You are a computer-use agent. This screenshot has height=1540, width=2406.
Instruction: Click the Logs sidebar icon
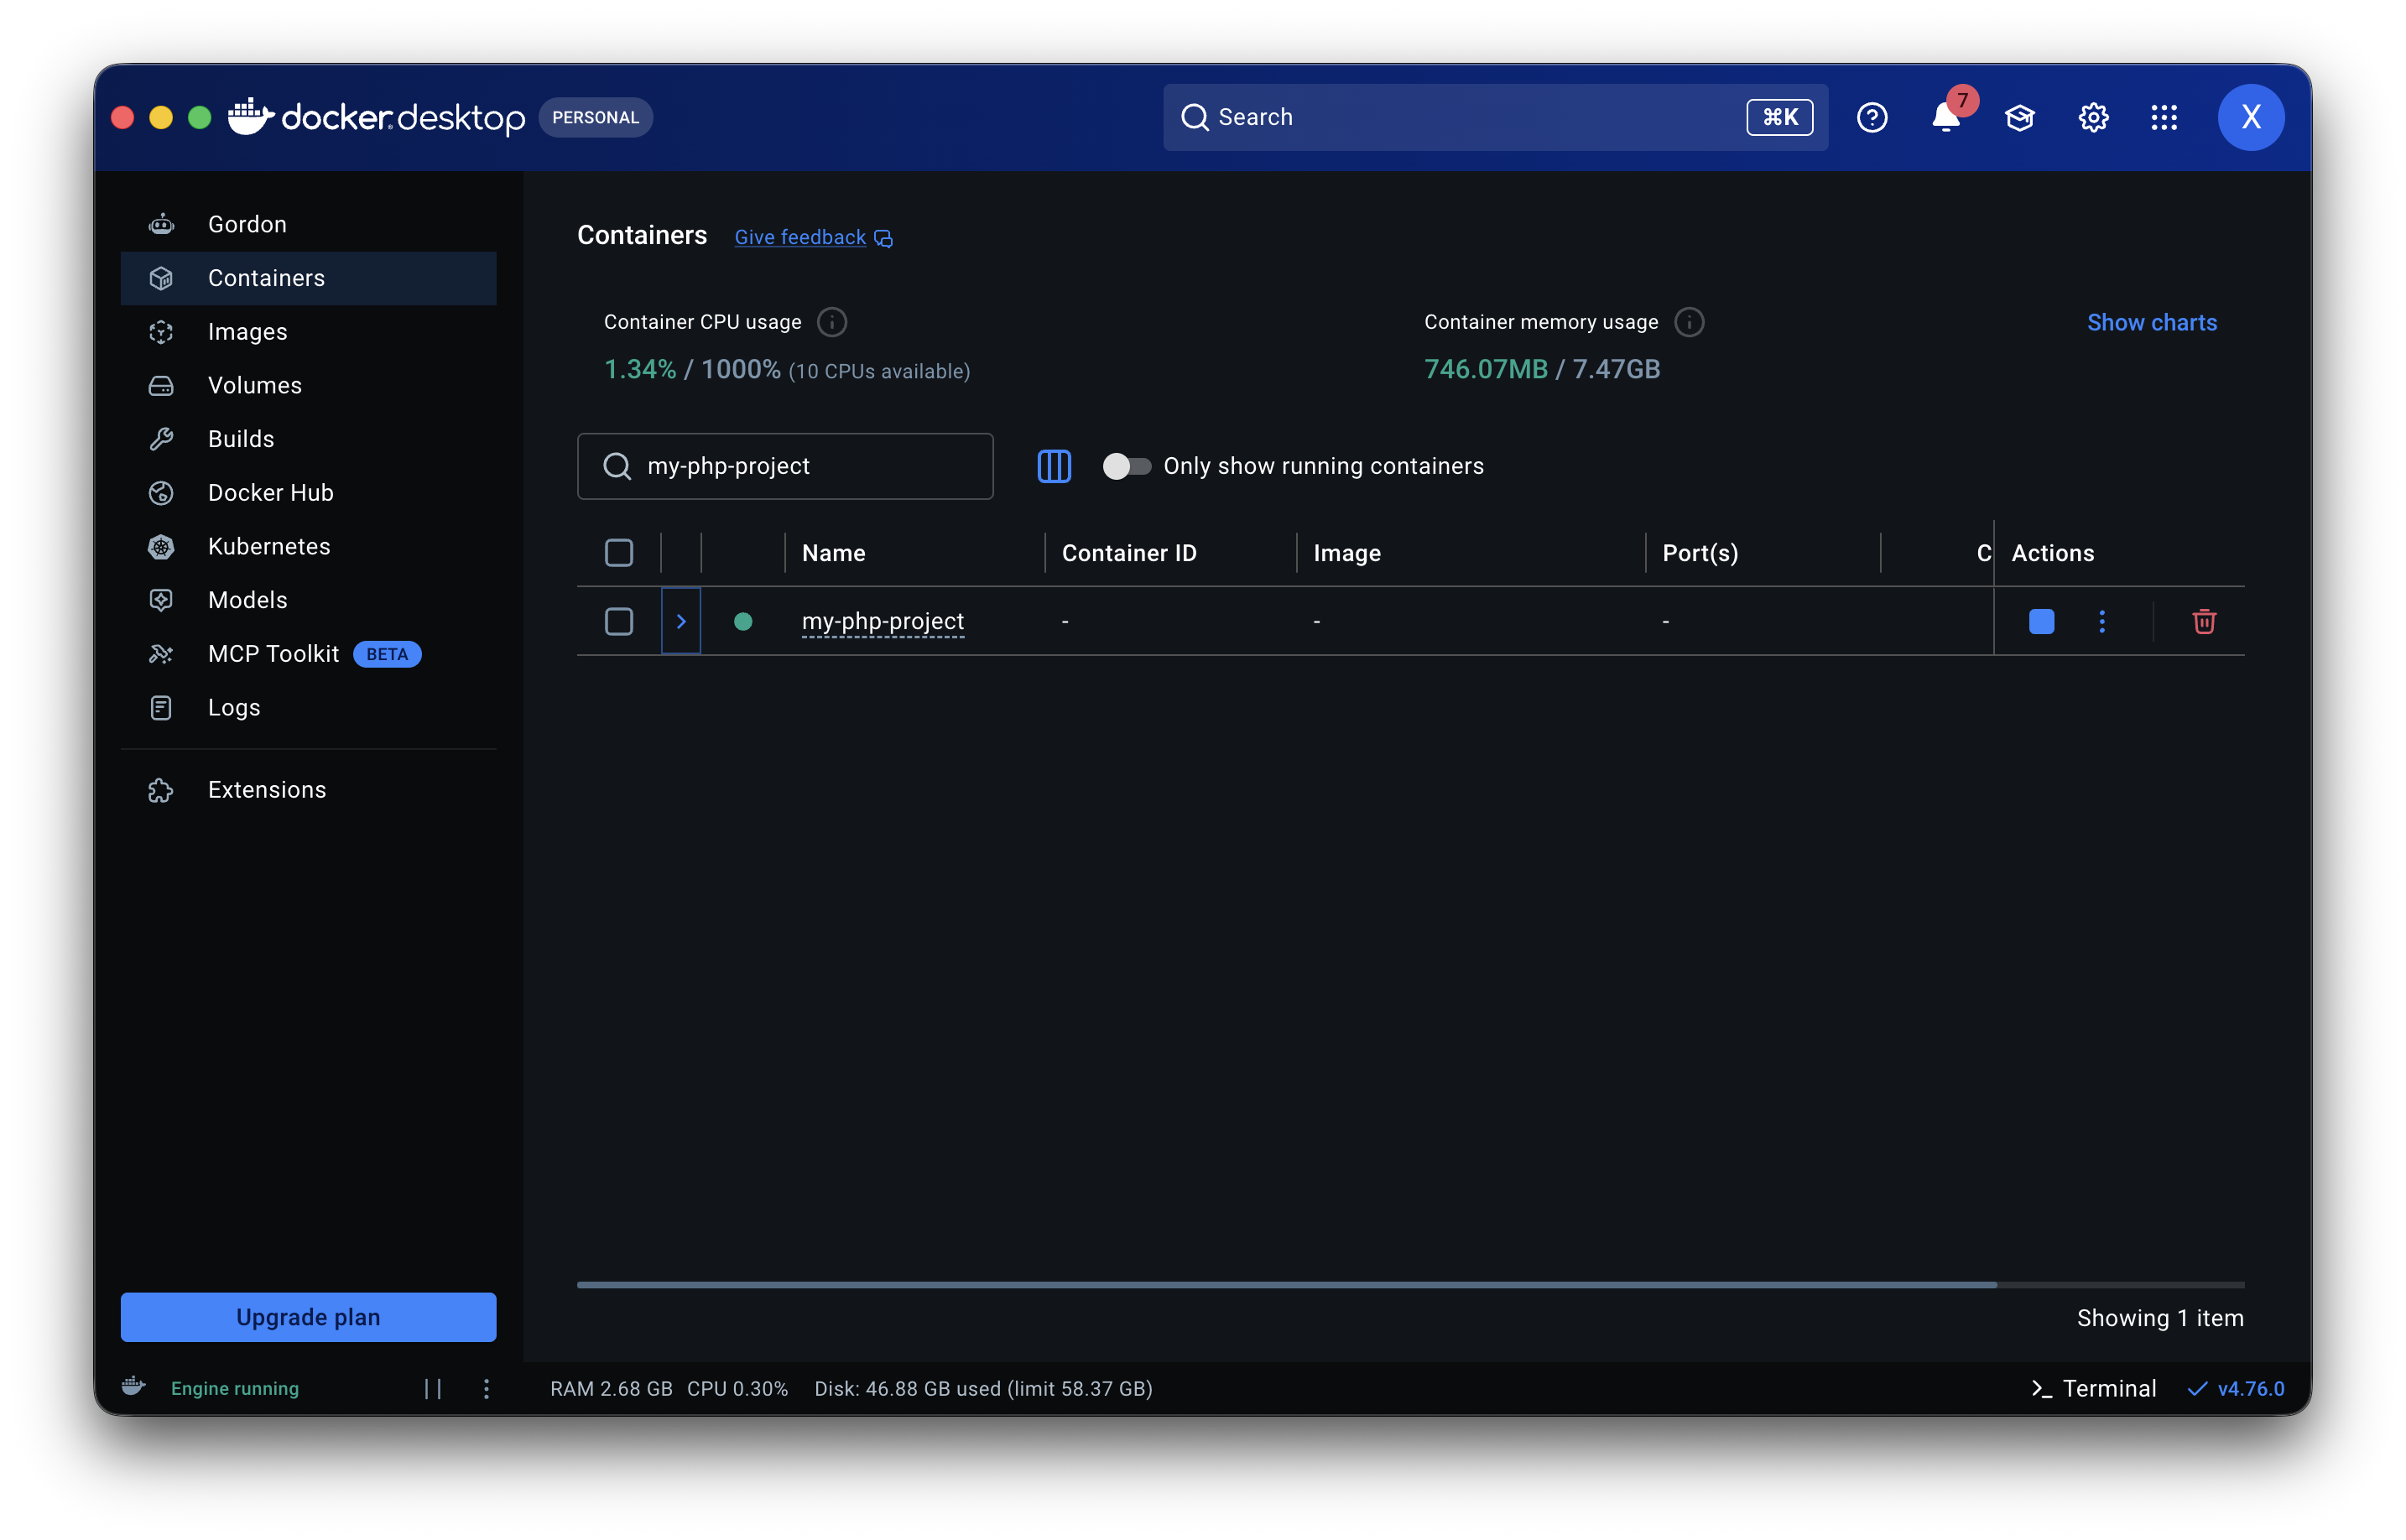[x=161, y=708]
